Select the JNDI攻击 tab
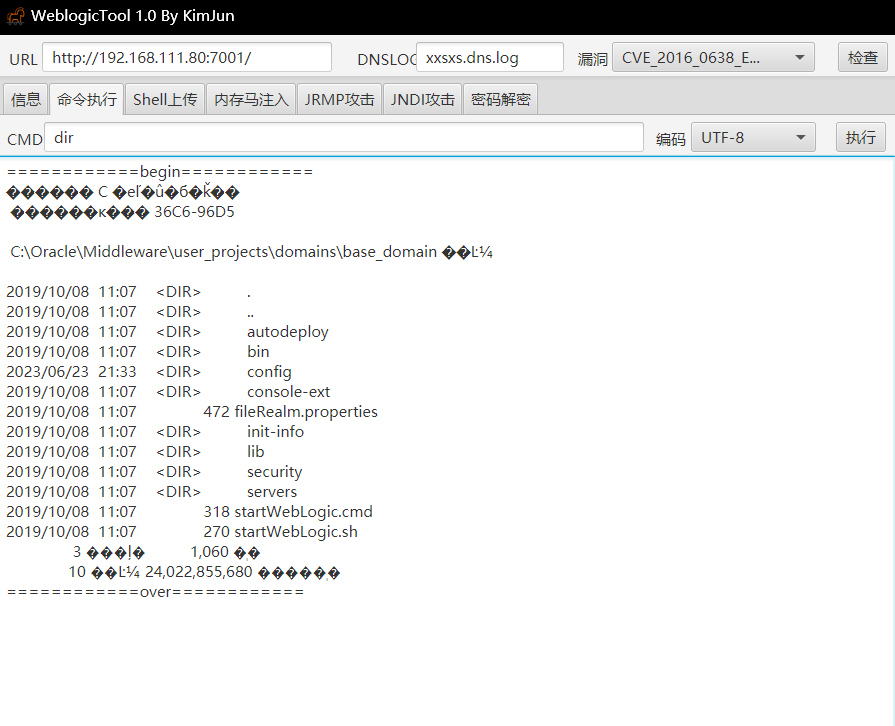Image resolution: width=895 pixels, height=726 pixels. tap(422, 99)
